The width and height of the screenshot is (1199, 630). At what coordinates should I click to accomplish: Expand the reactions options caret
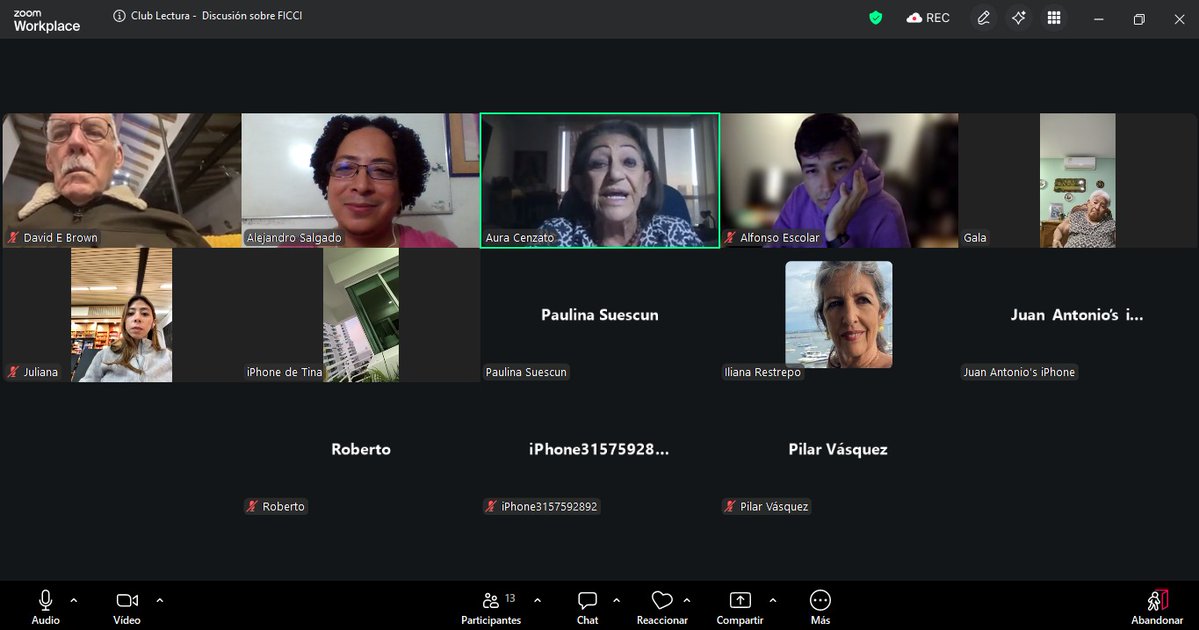(687, 601)
